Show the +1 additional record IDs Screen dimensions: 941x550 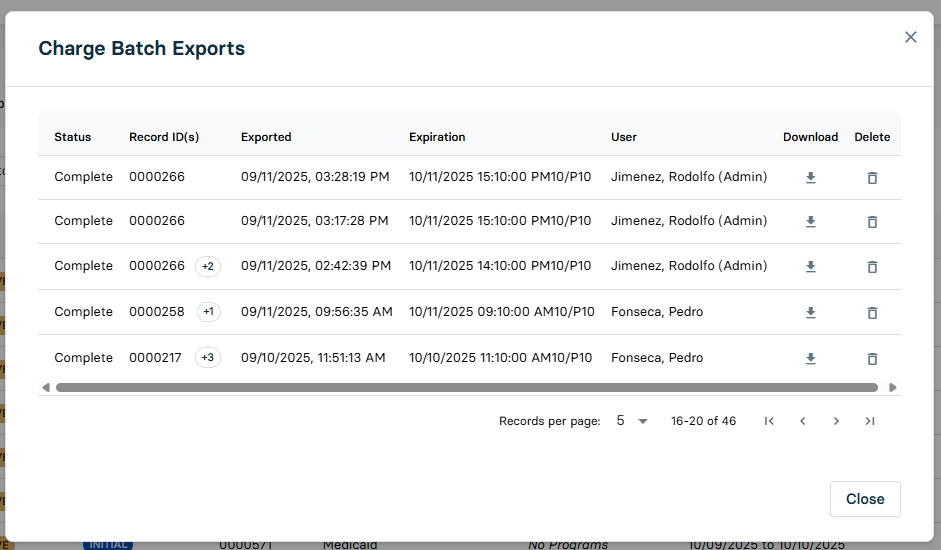pyautogui.click(x=208, y=312)
